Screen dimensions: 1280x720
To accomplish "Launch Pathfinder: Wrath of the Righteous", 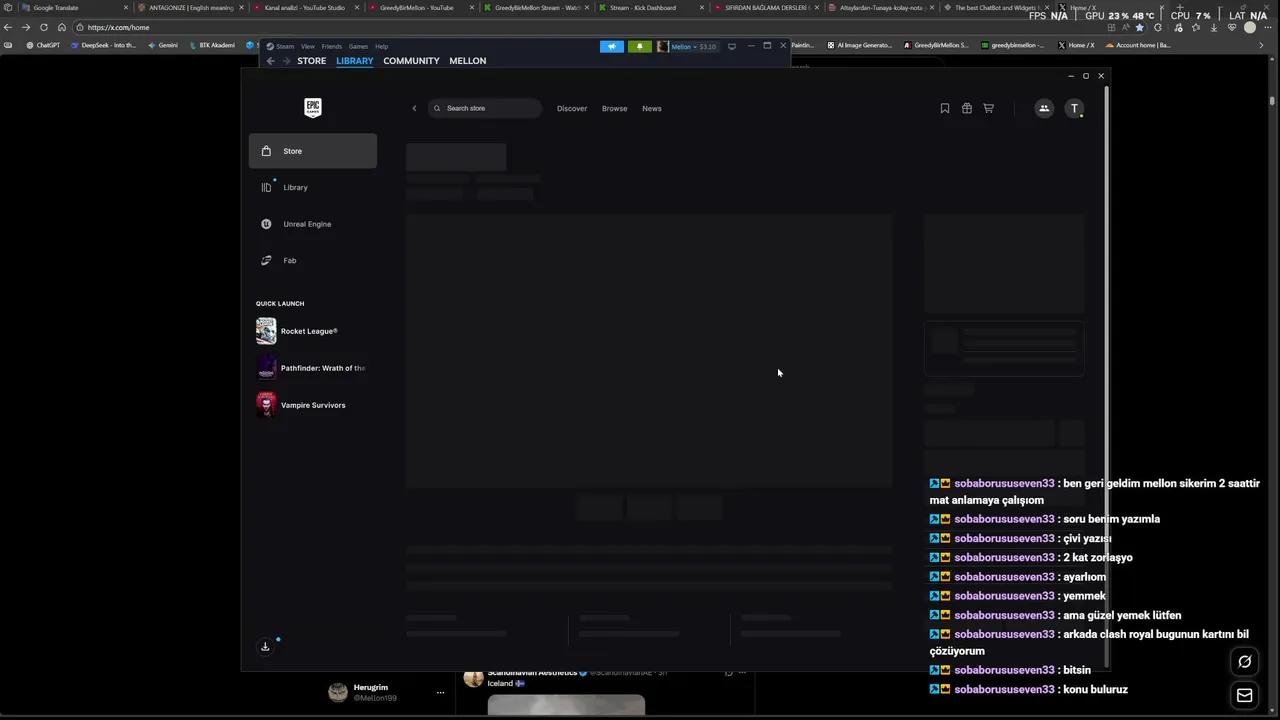I will [x=313, y=368].
